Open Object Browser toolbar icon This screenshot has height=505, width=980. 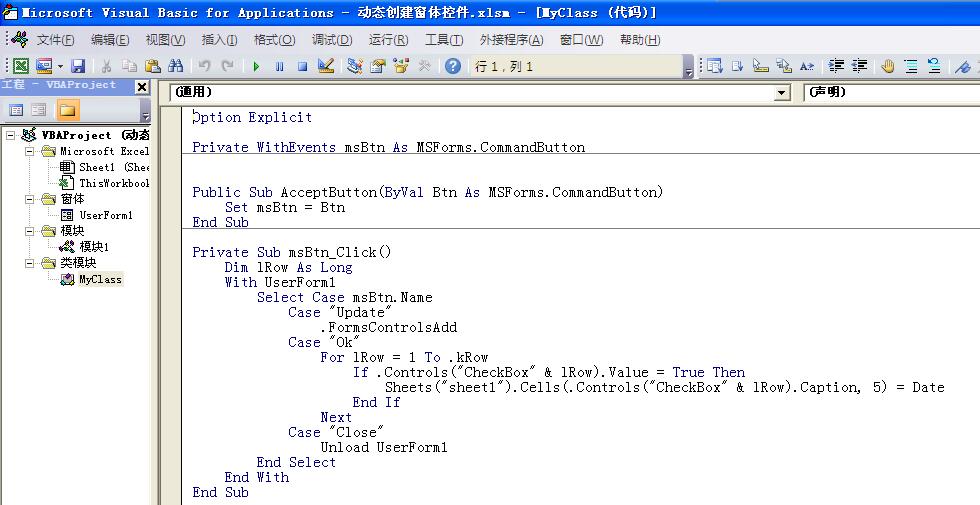[x=401, y=66]
